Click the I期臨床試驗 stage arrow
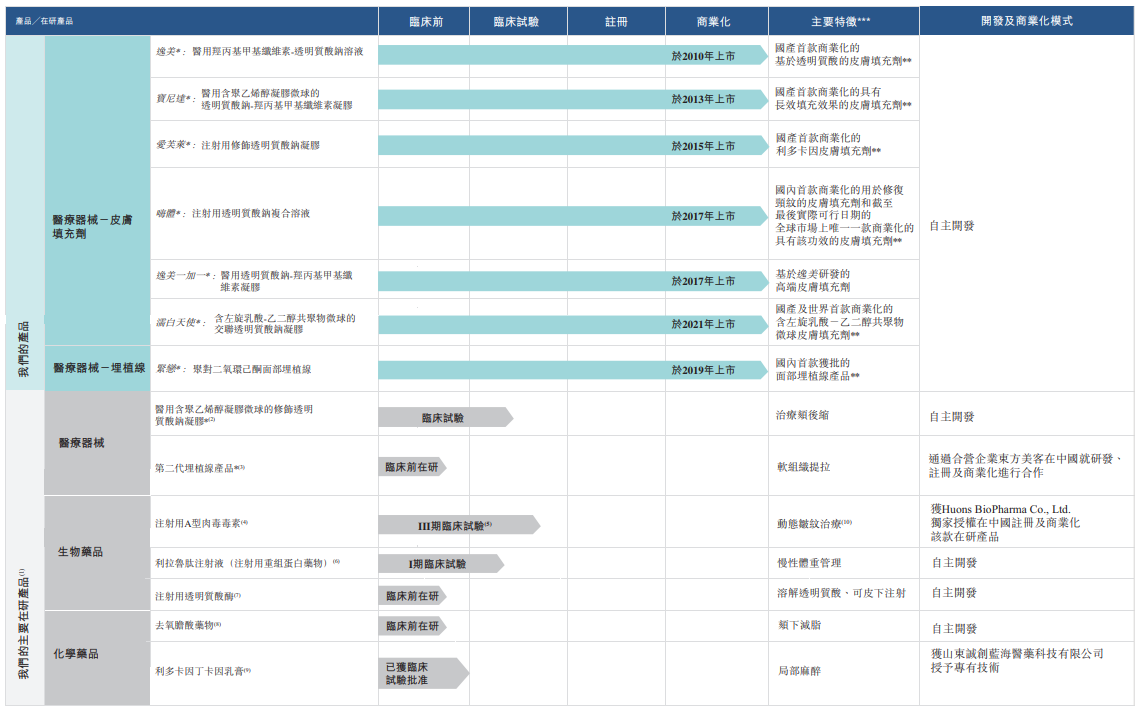The height and width of the screenshot is (706, 1143). tap(440, 563)
